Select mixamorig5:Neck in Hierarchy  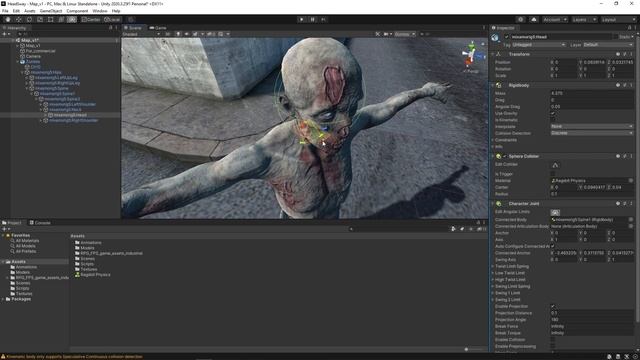pos(65,109)
